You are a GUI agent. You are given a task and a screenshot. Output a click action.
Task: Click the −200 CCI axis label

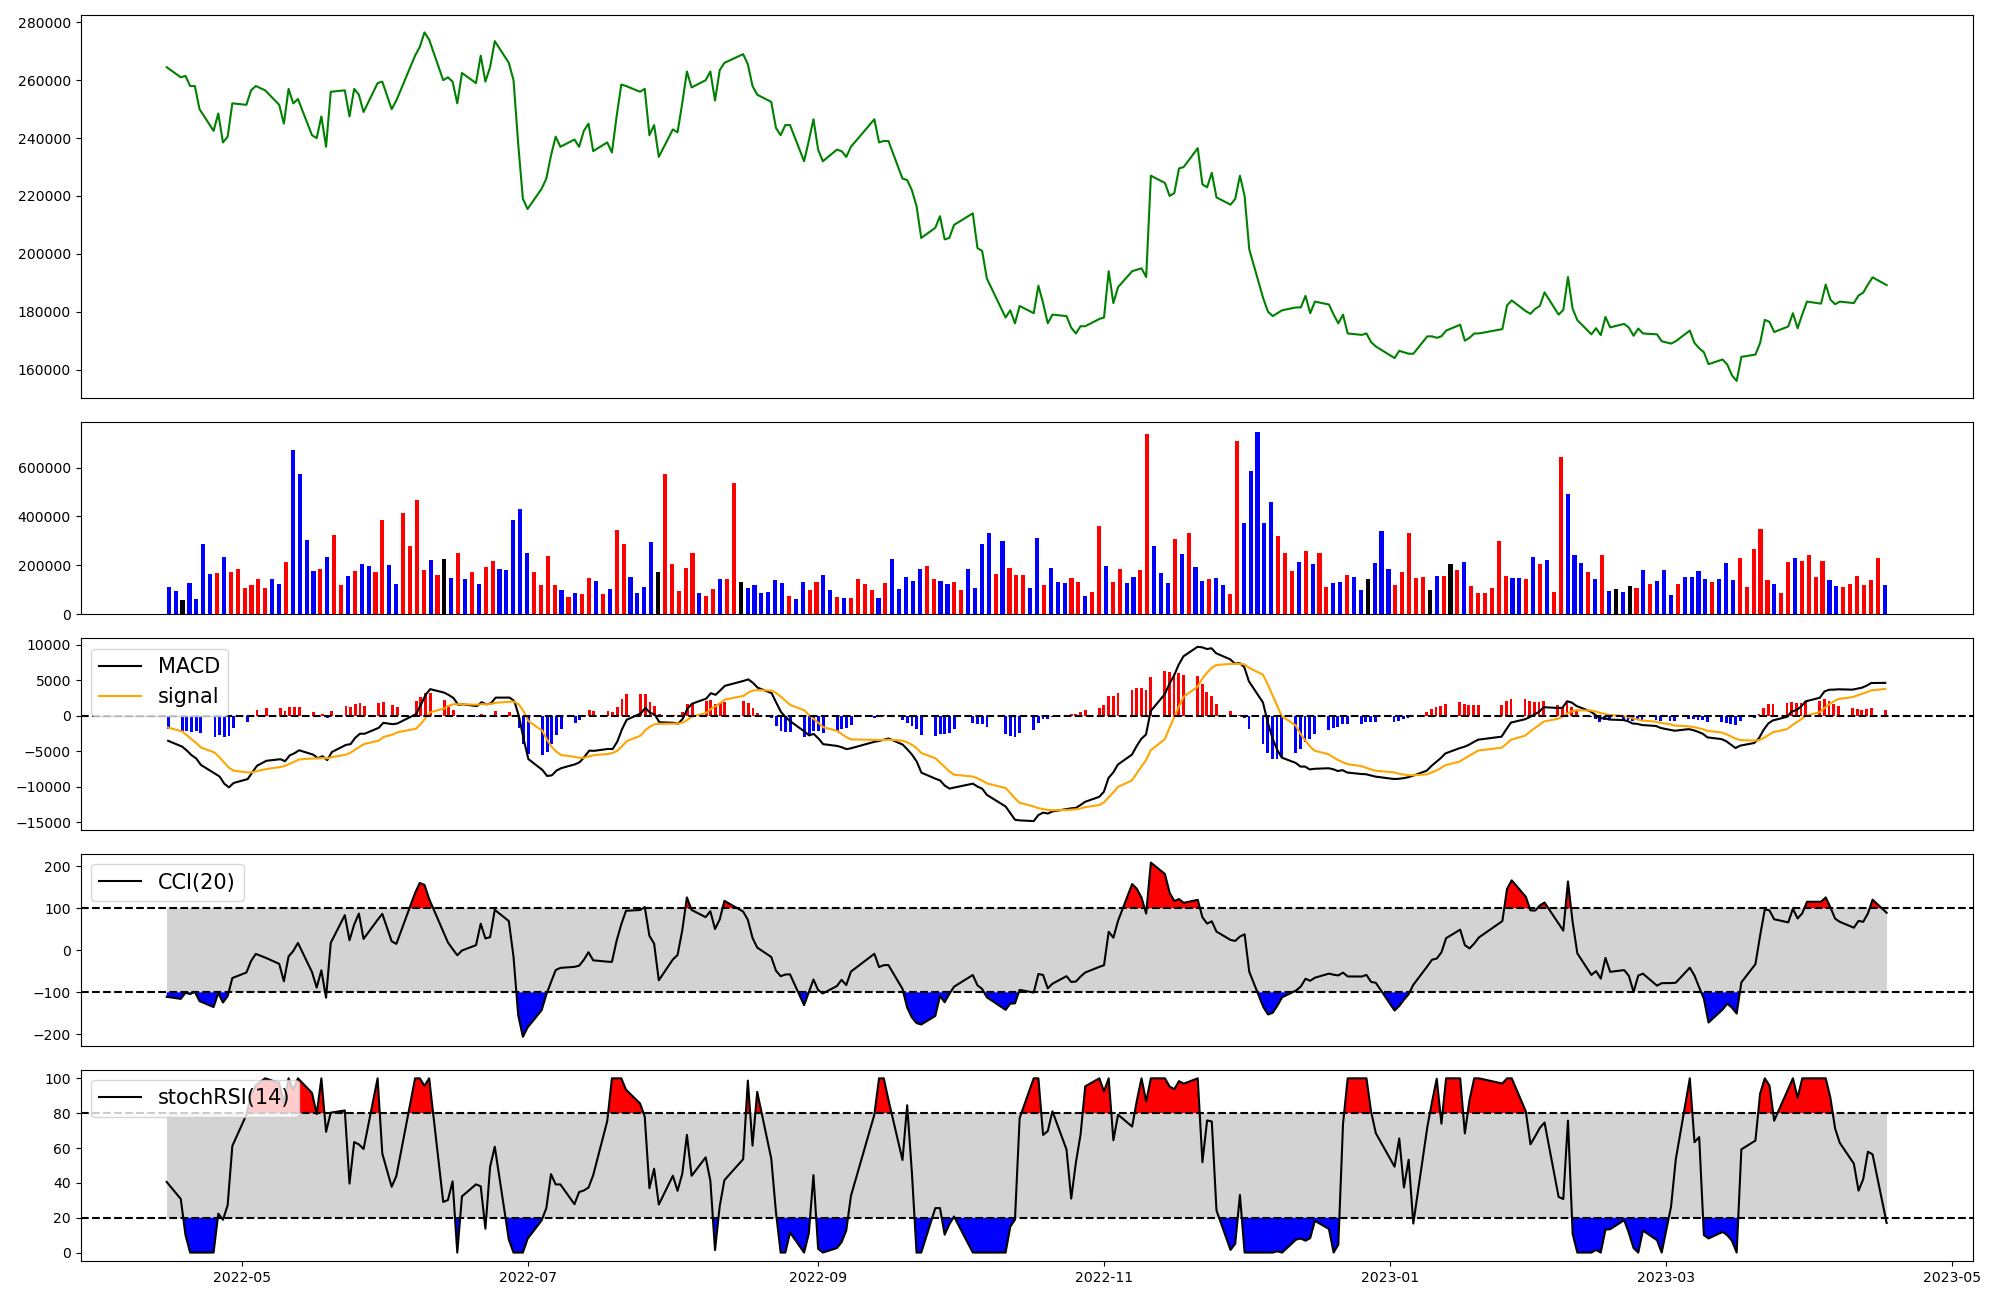click(52, 1036)
